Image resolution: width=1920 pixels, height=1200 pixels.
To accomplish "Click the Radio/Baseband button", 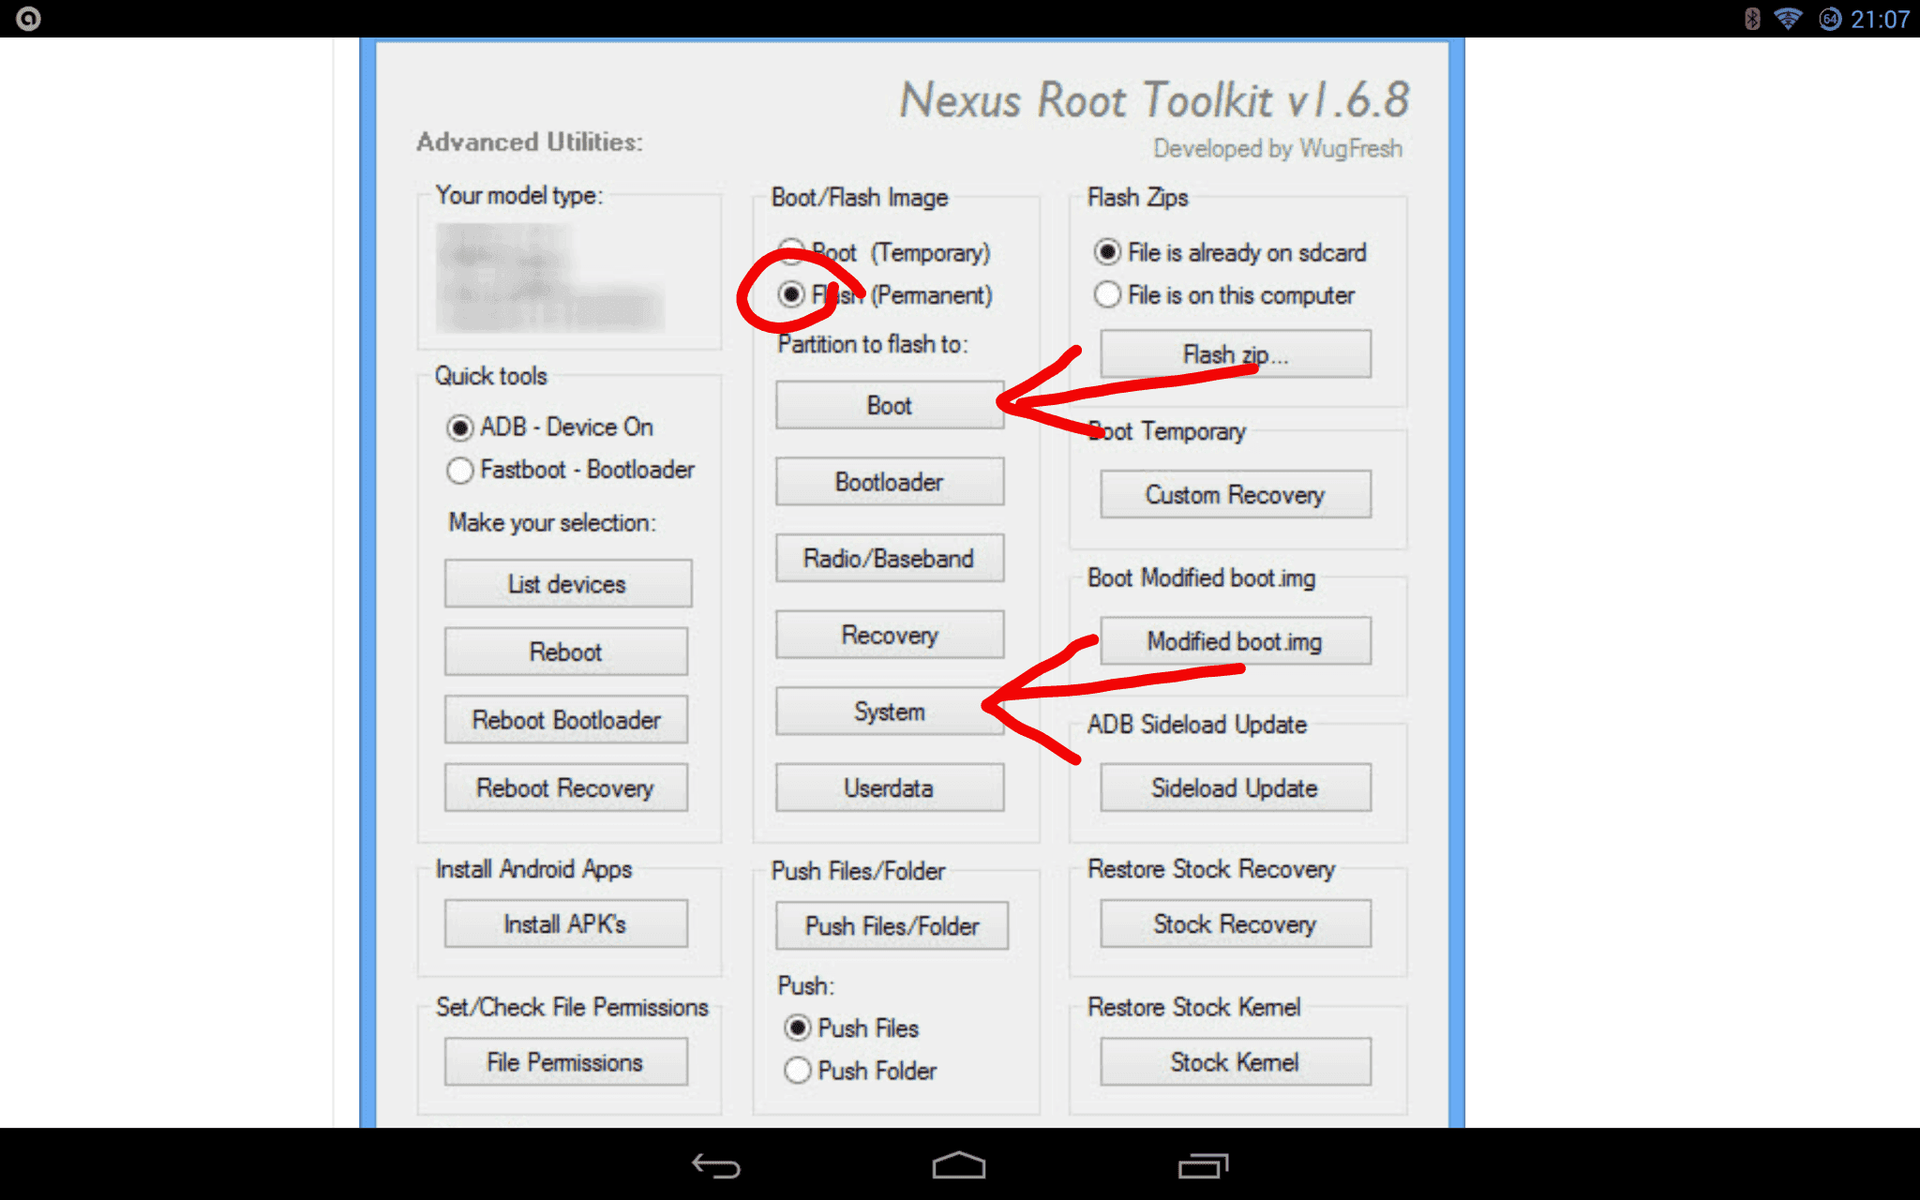I will tap(889, 558).
